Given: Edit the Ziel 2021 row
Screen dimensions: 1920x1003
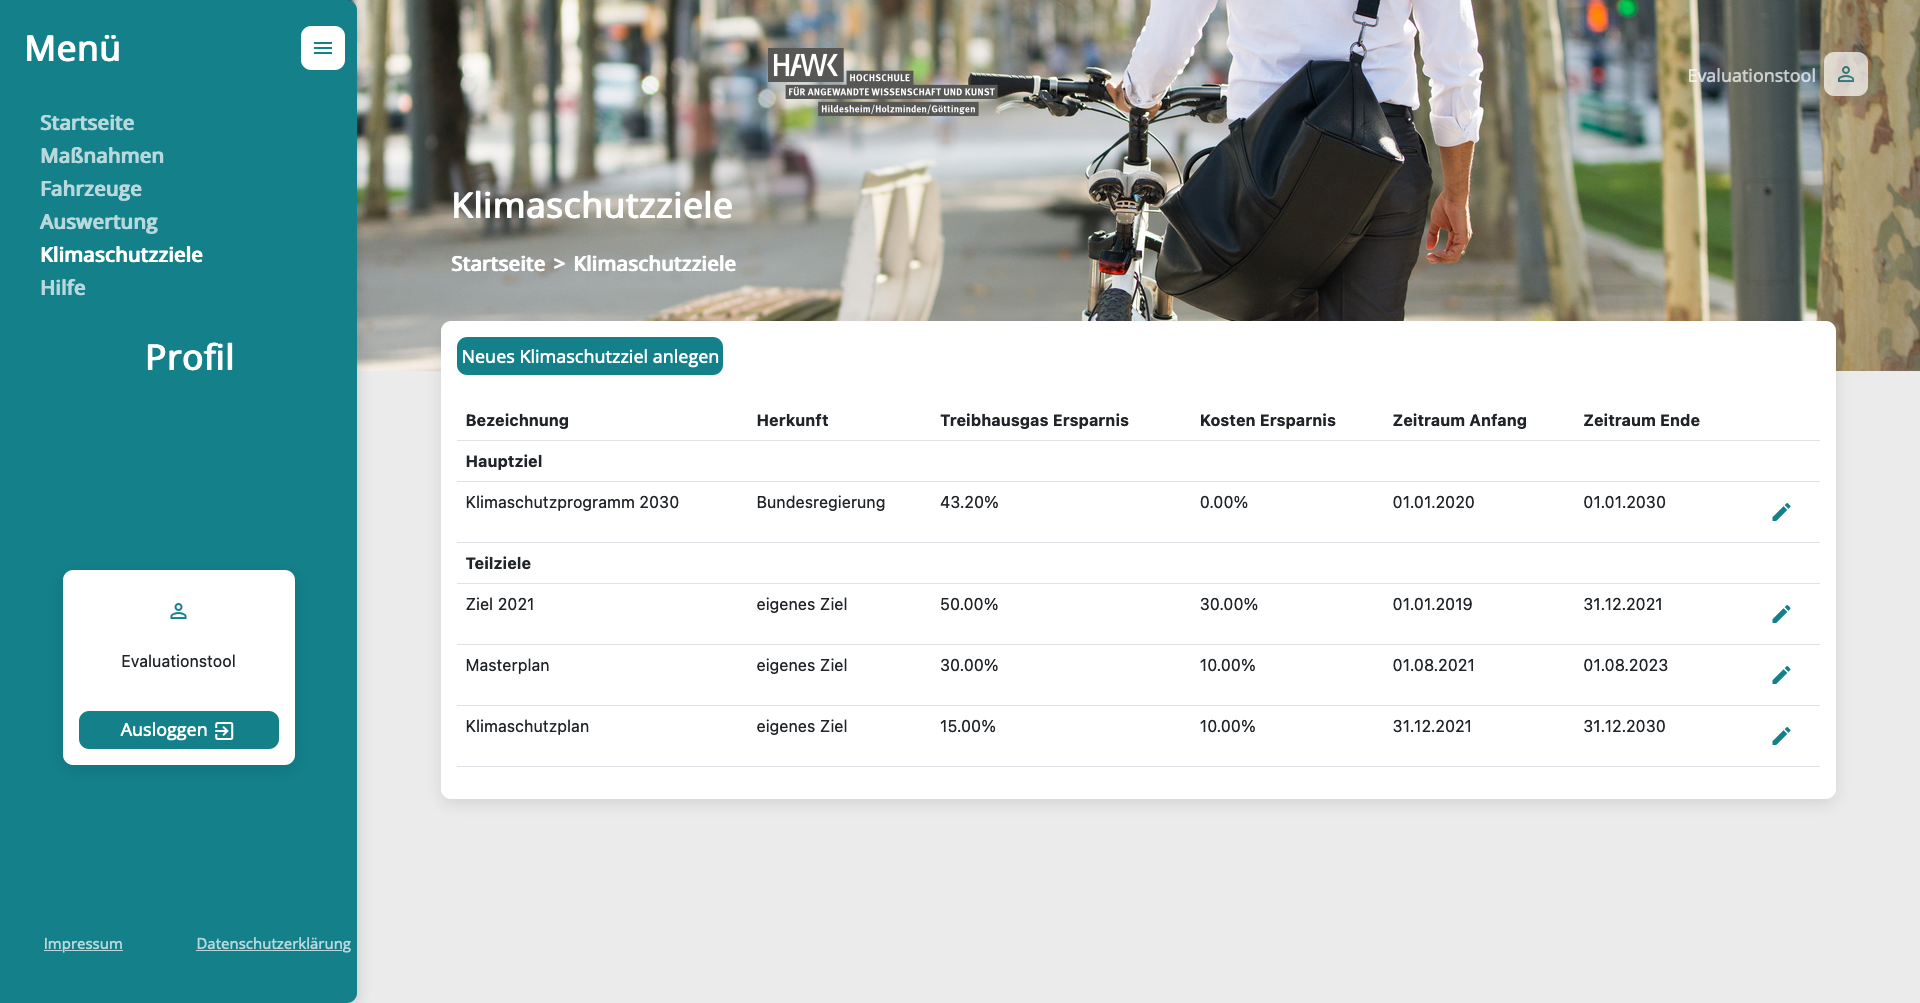Looking at the screenshot, I should [1781, 614].
